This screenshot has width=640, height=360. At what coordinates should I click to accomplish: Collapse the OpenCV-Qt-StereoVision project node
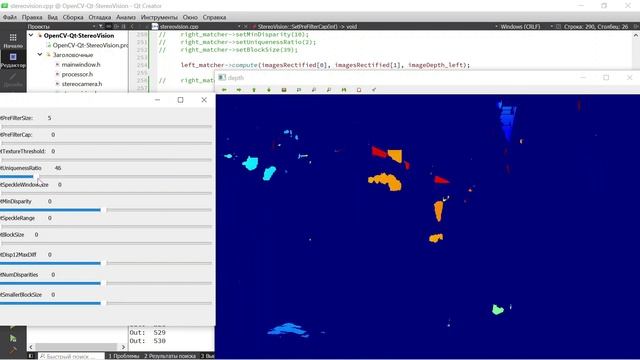click(x=31, y=36)
